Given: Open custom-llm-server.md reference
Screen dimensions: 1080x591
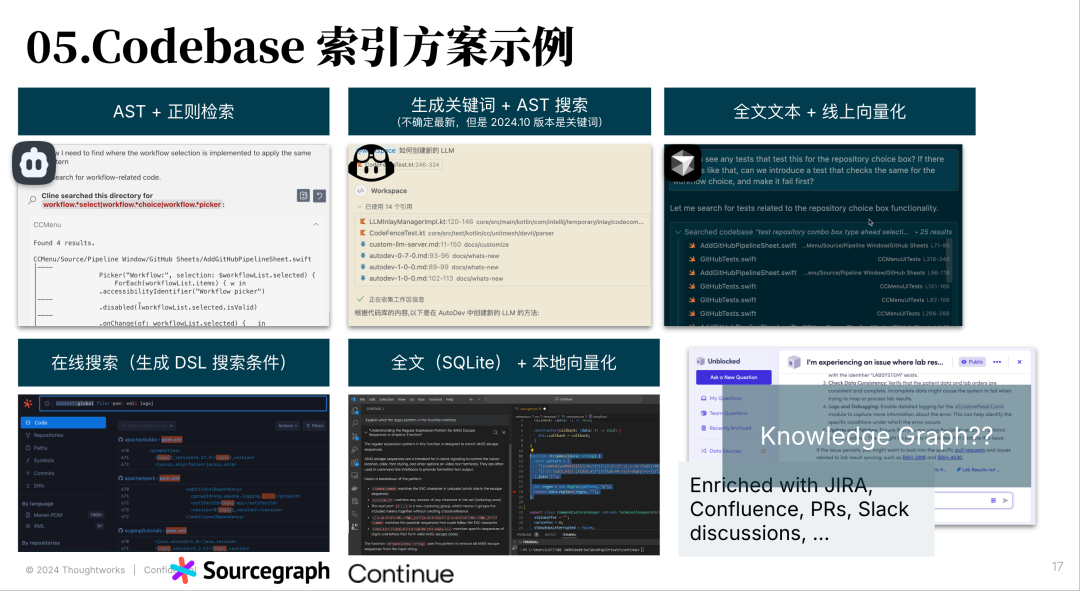Looking at the screenshot, I should coord(434,245).
